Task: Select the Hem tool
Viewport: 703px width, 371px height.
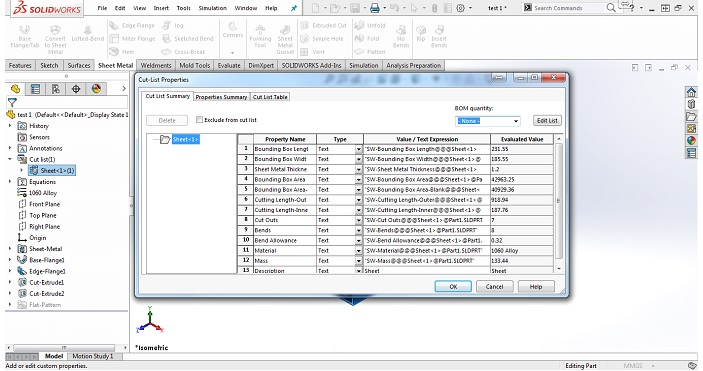Action: coord(122,52)
